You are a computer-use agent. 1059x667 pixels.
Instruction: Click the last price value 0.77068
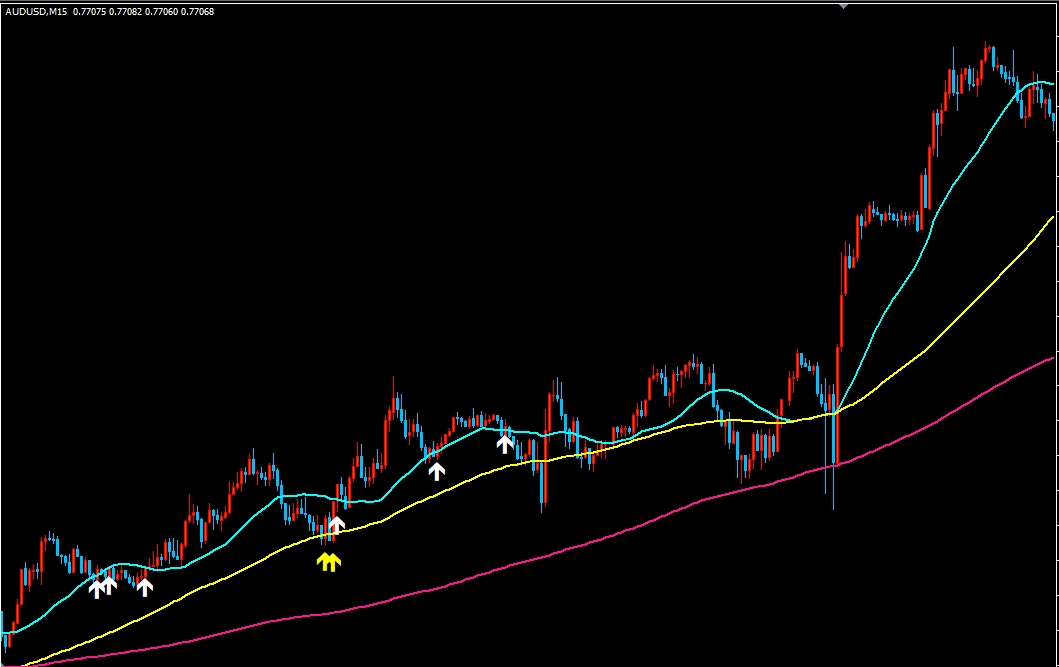tap(197, 11)
